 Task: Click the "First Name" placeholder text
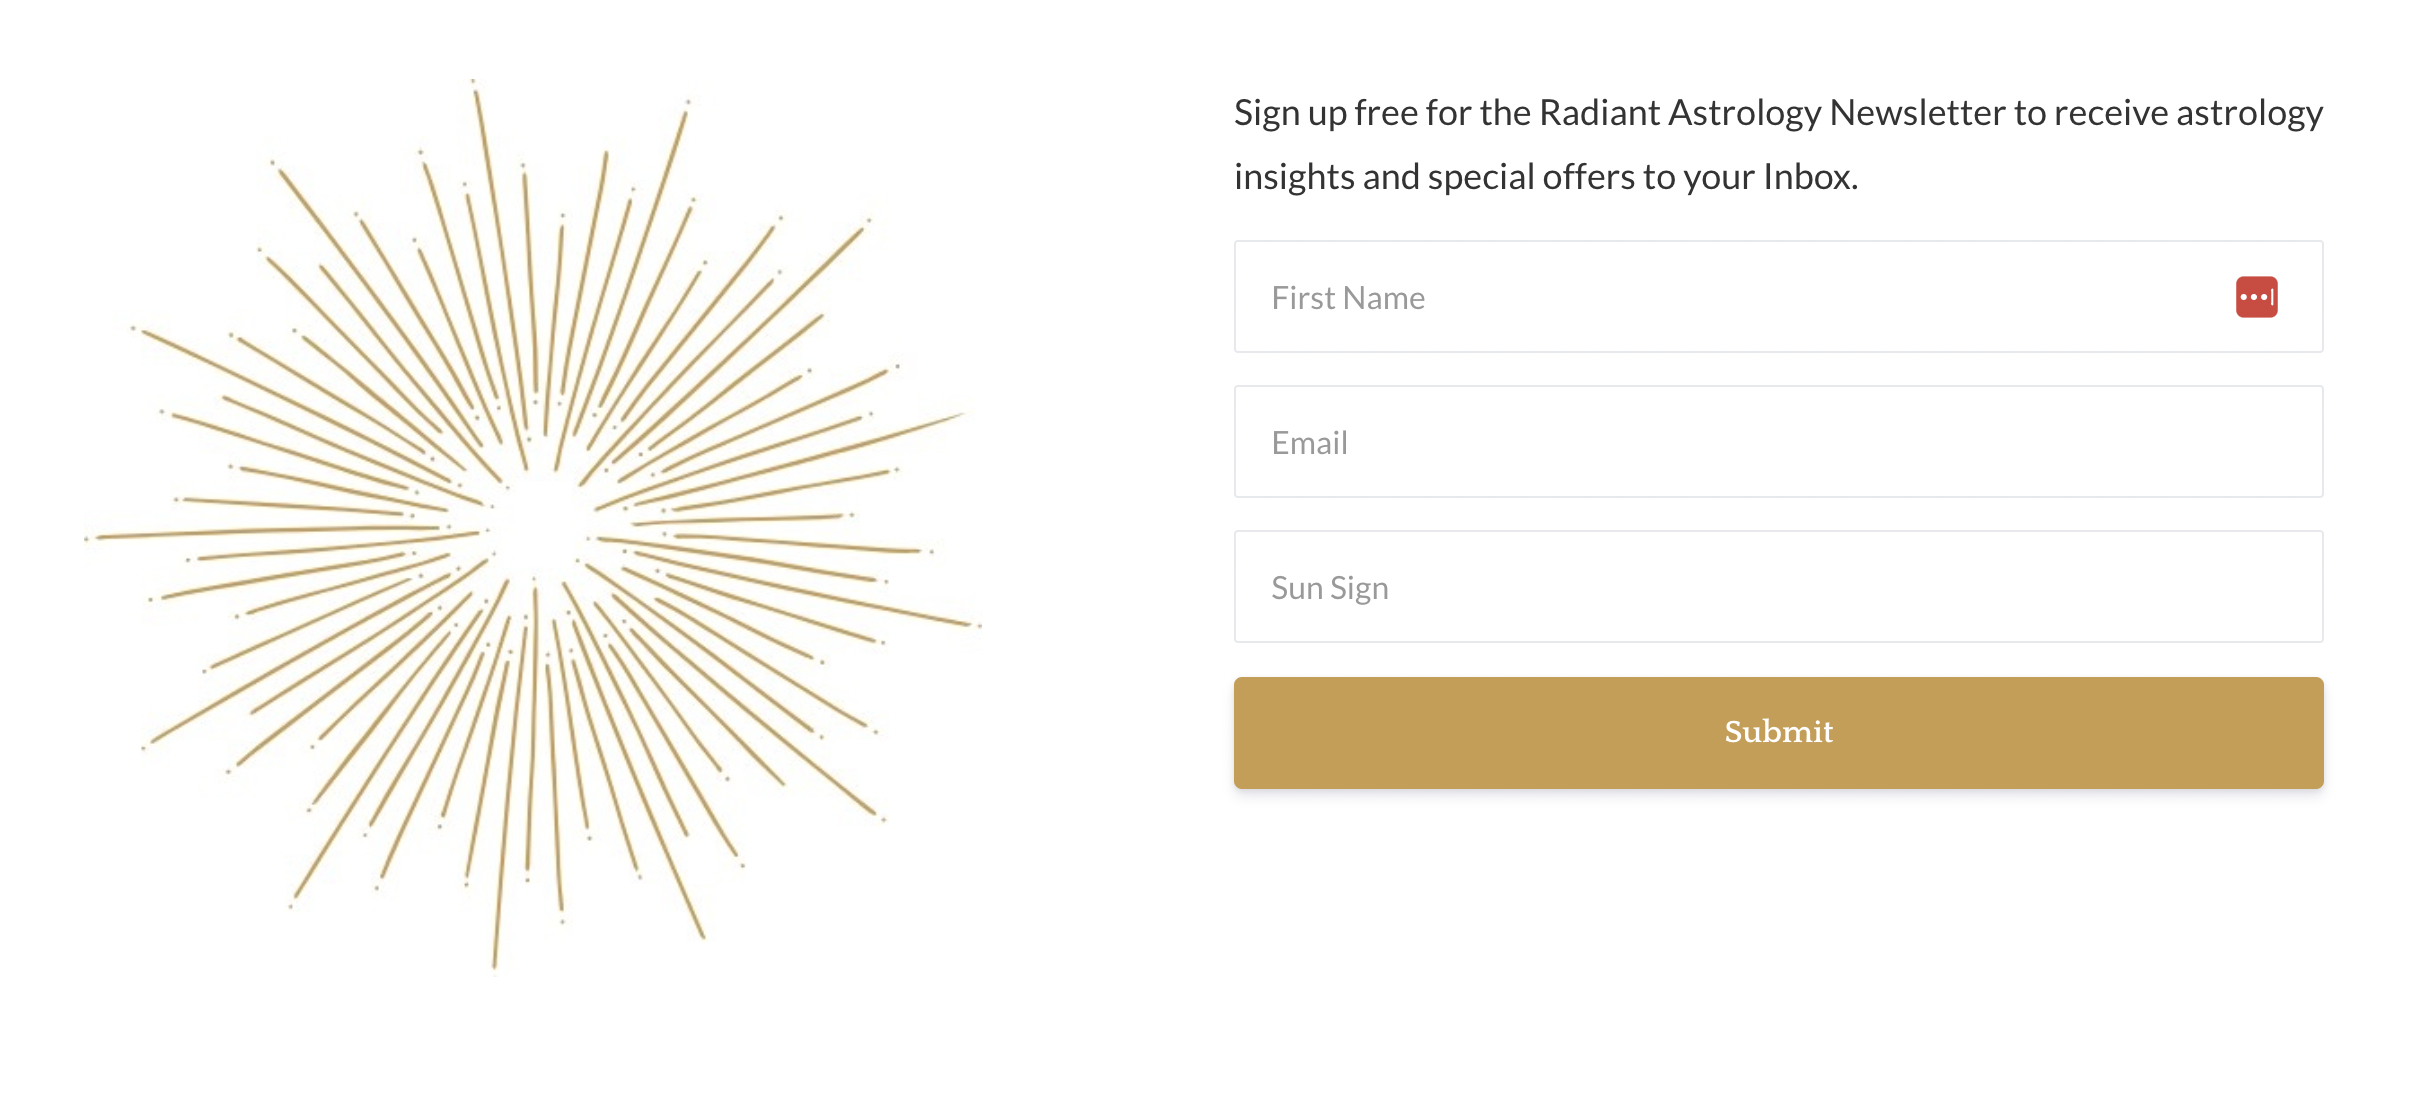(1347, 298)
